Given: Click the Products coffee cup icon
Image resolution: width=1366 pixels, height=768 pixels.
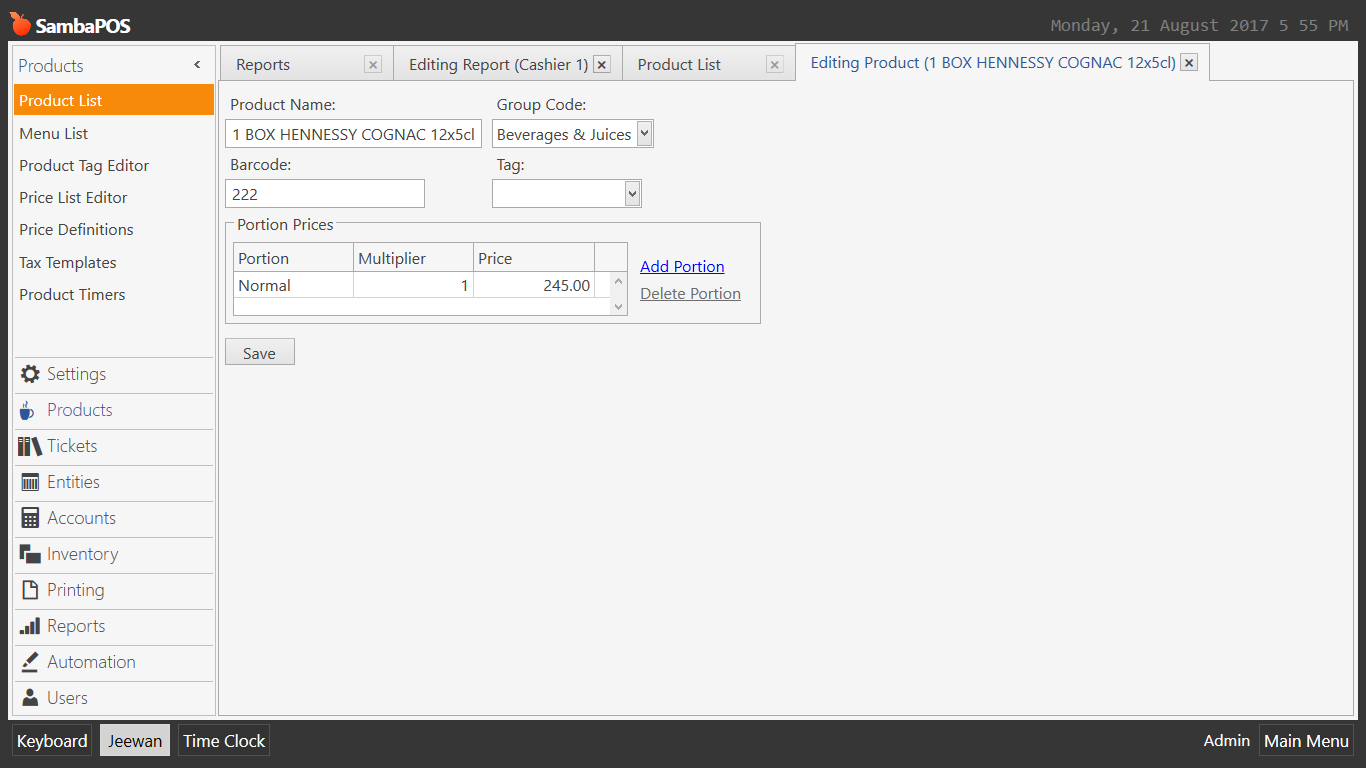Looking at the screenshot, I should click(x=27, y=410).
